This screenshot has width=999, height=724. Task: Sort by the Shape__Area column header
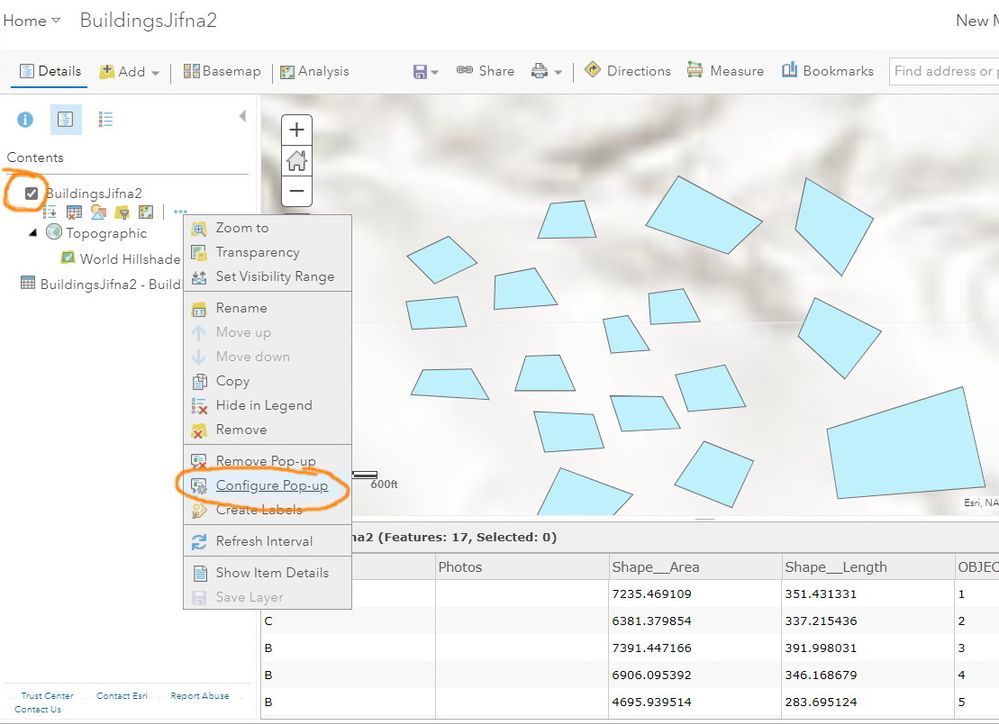coord(696,567)
